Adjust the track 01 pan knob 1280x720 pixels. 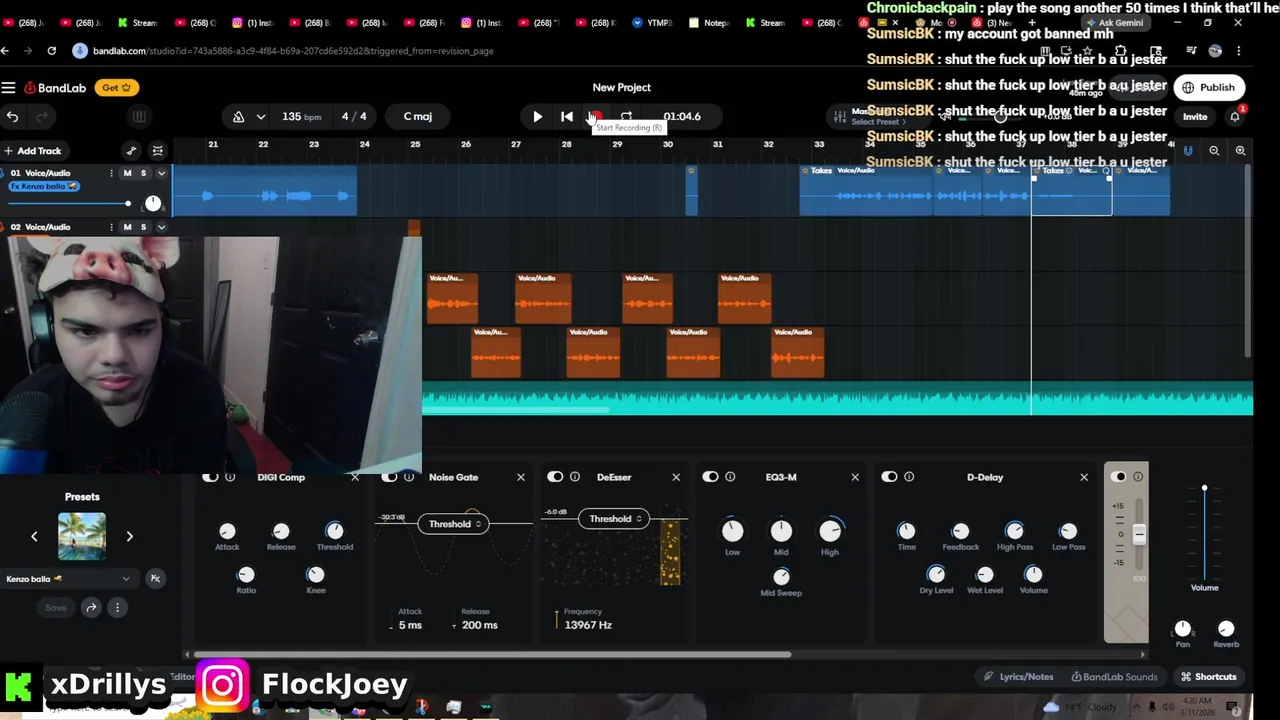tap(153, 204)
